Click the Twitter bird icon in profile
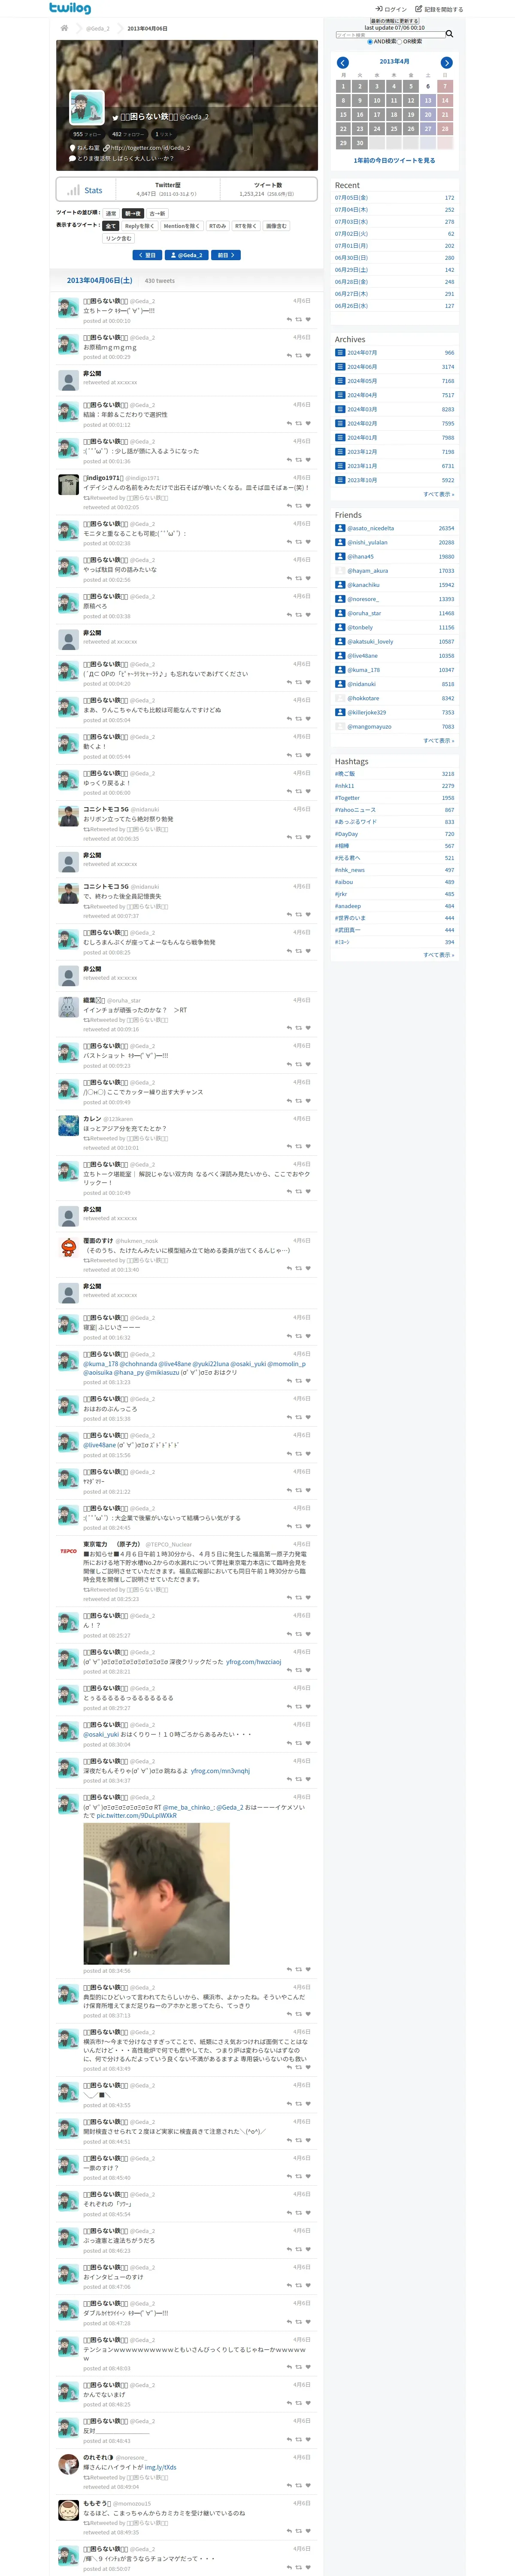This screenshot has width=515, height=2576. (115, 117)
